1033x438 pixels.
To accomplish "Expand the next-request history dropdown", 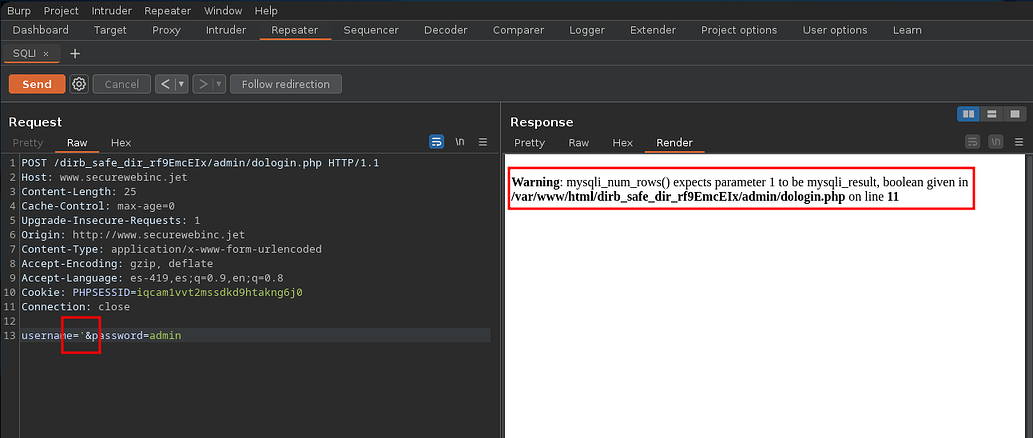I will tap(218, 84).
